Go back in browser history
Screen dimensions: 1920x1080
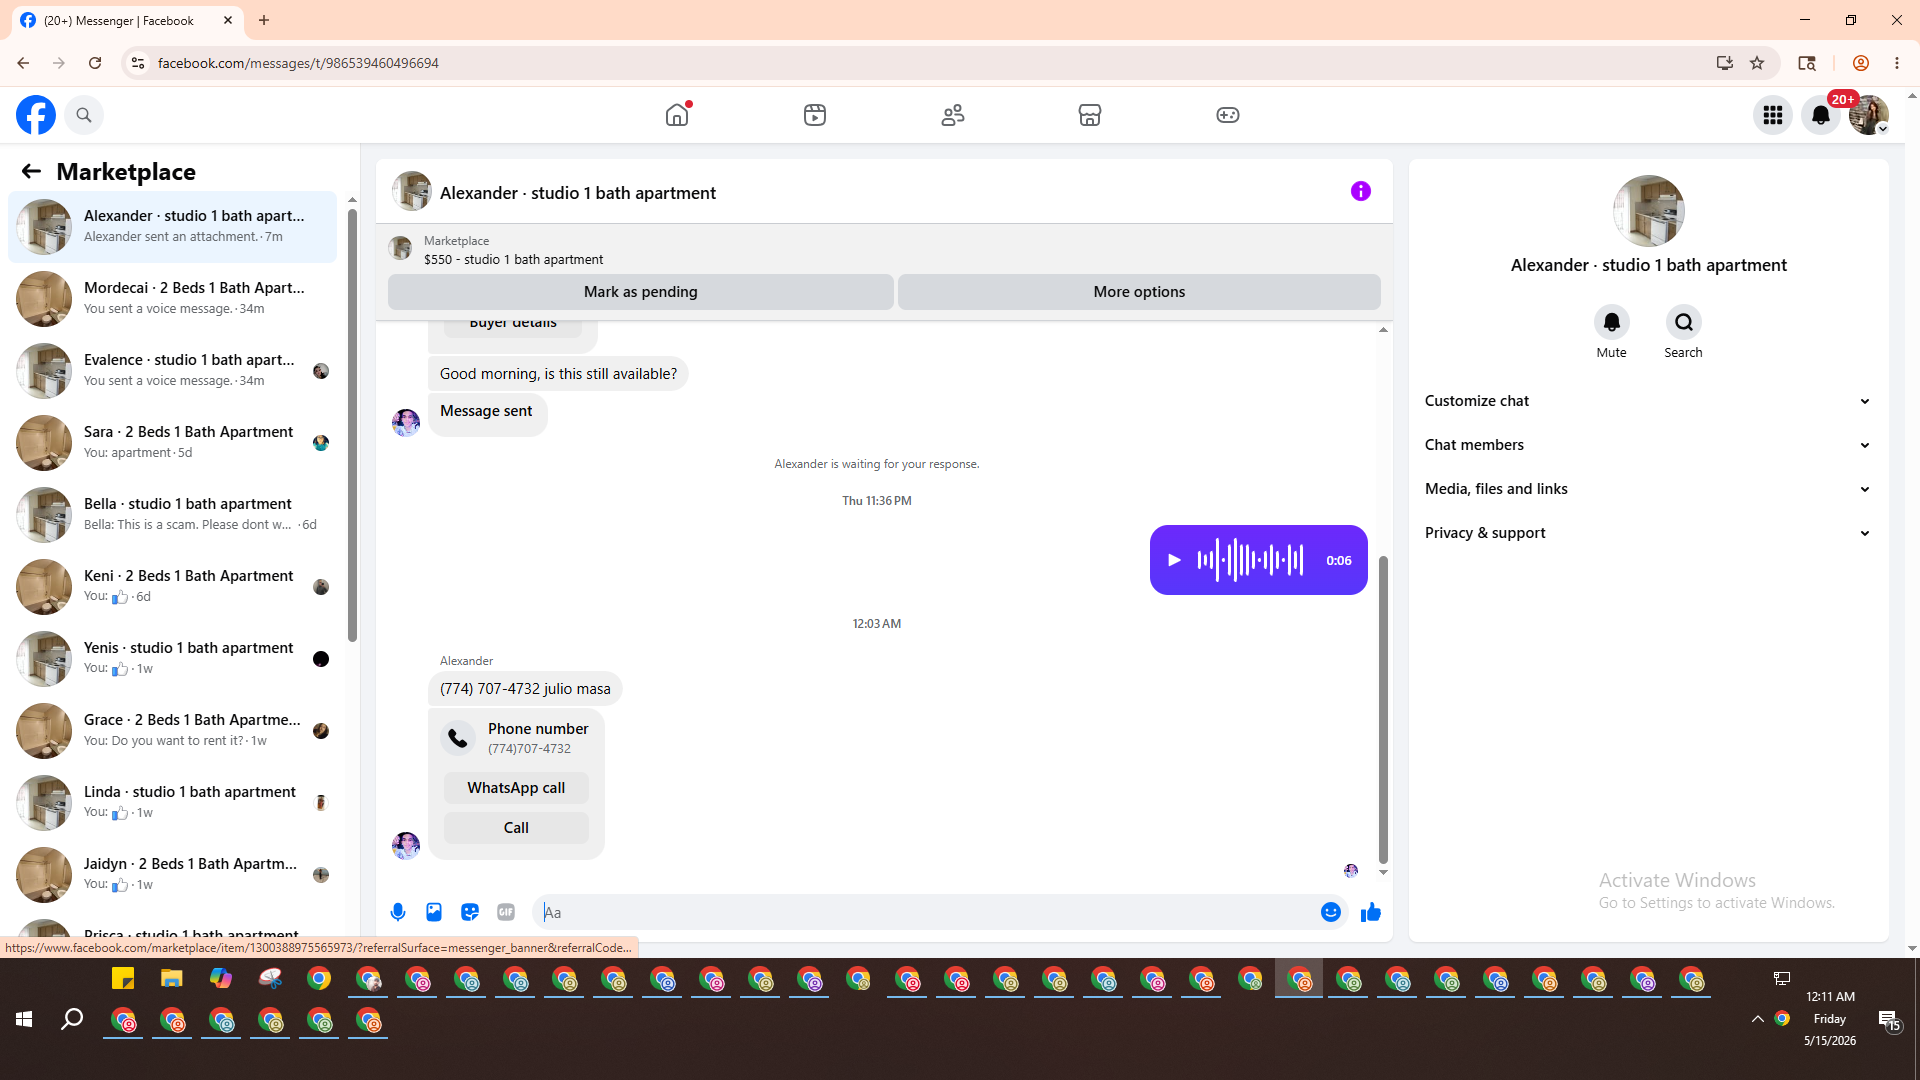(23, 63)
